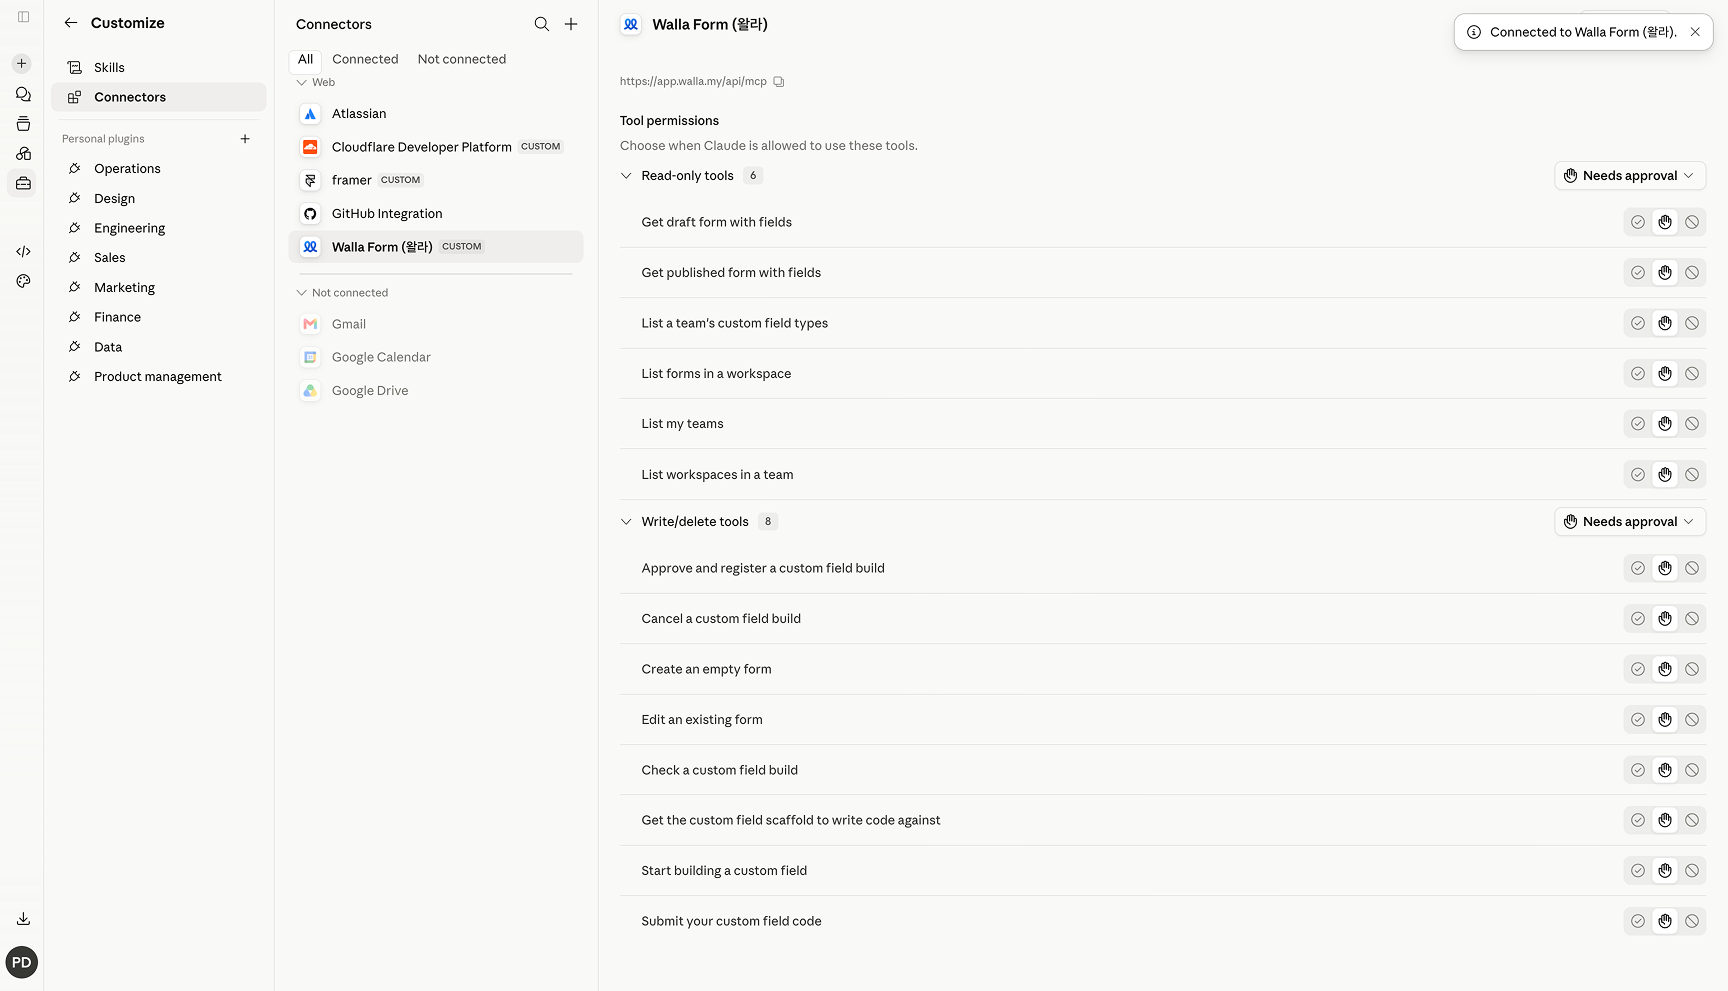Set List my teams to needs approval

click(x=1665, y=424)
